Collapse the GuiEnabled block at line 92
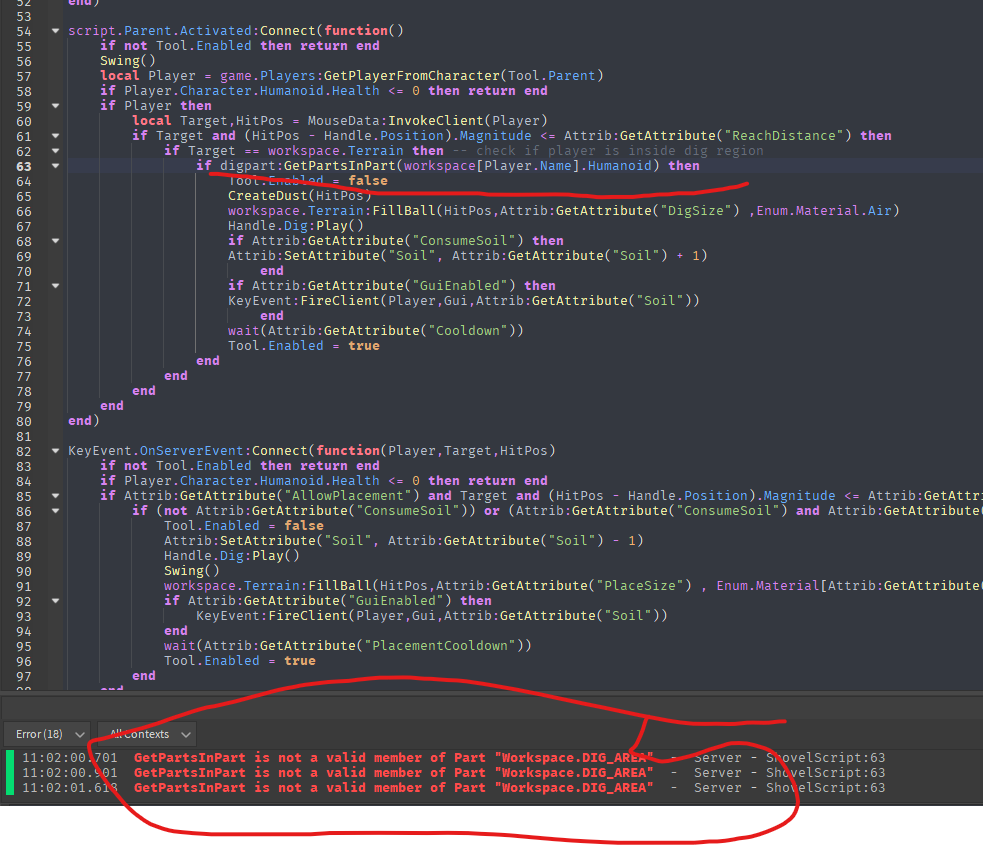The width and height of the screenshot is (983, 846). point(54,600)
